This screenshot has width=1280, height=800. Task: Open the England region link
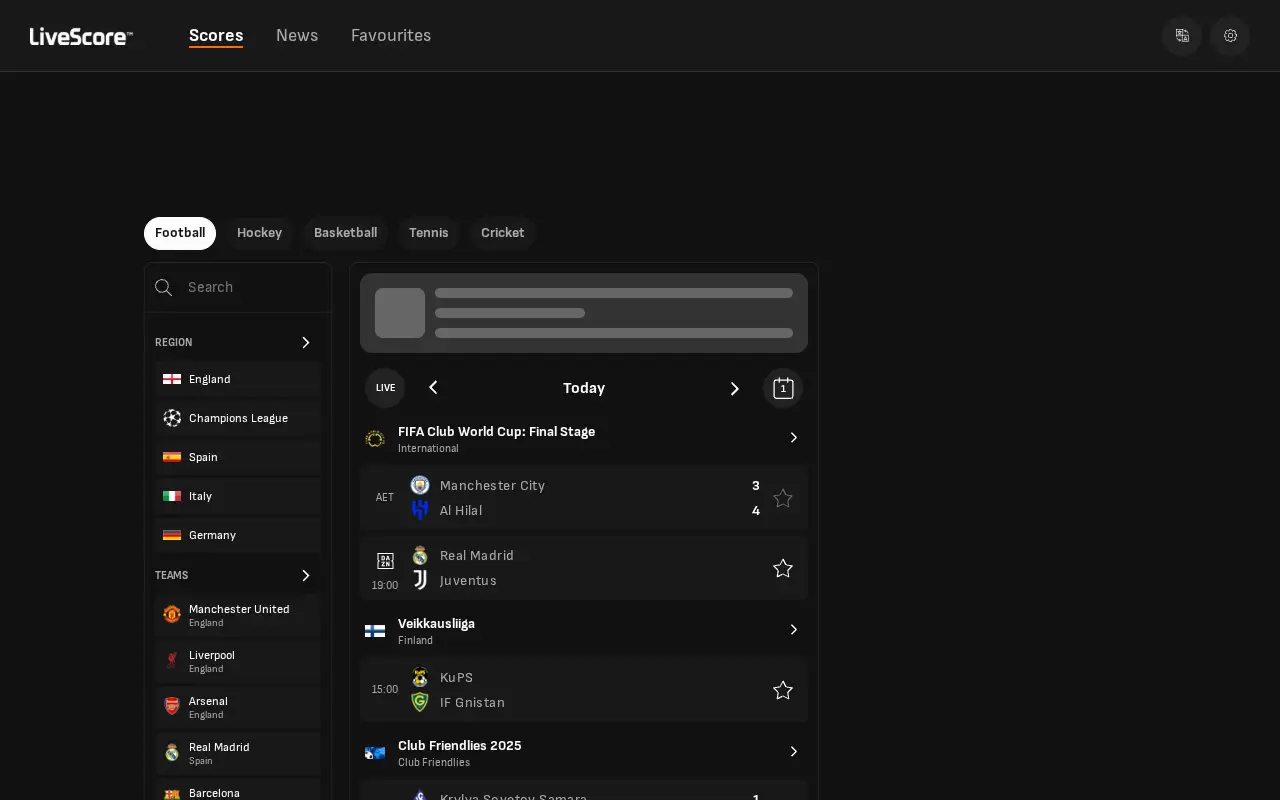coord(238,380)
